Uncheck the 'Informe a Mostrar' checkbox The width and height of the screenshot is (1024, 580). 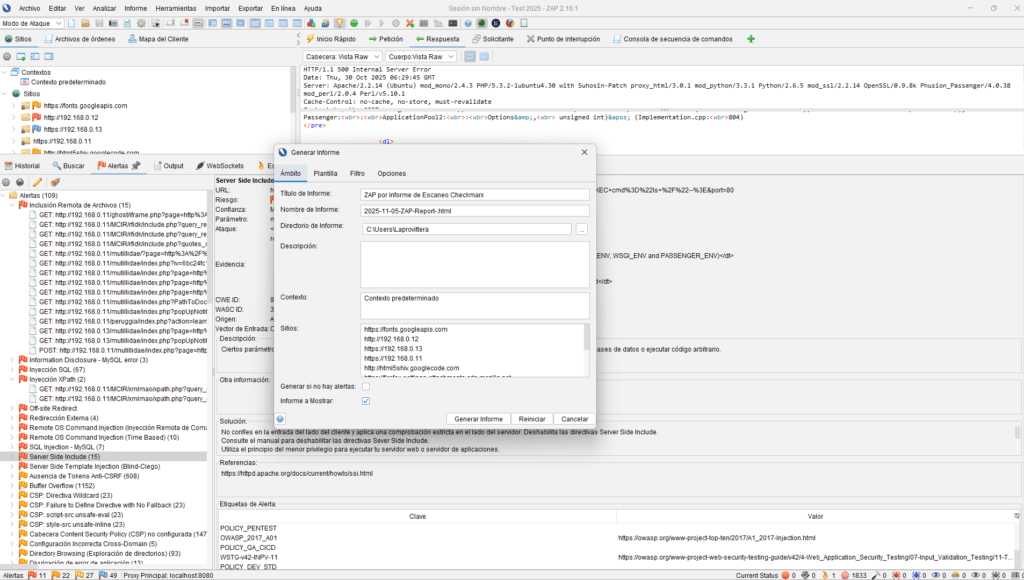click(x=366, y=401)
